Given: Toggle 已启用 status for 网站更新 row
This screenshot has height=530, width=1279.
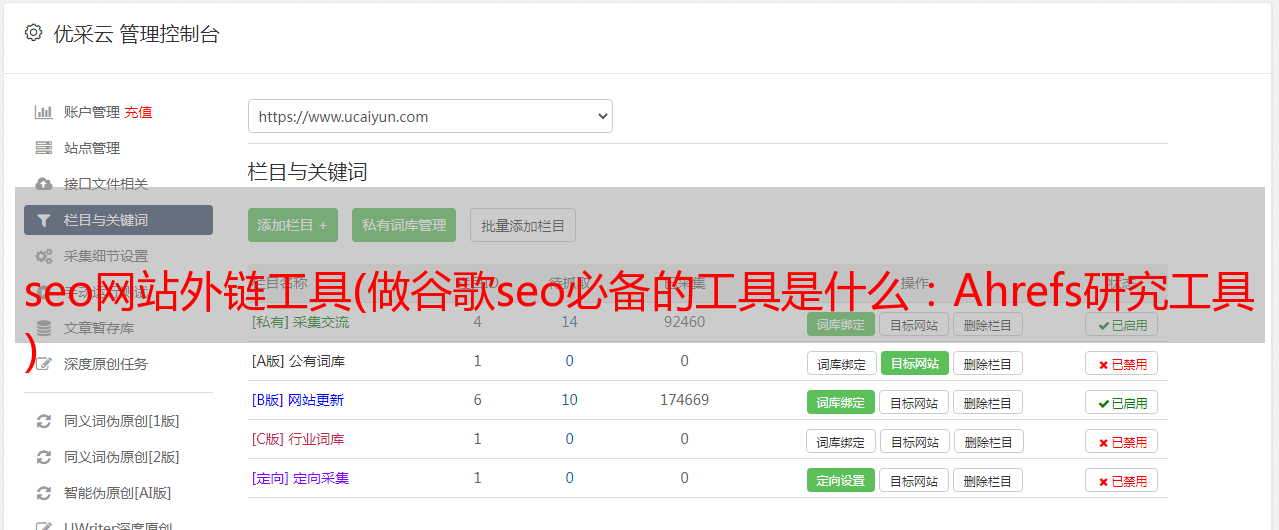Looking at the screenshot, I should click(x=1121, y=403).
